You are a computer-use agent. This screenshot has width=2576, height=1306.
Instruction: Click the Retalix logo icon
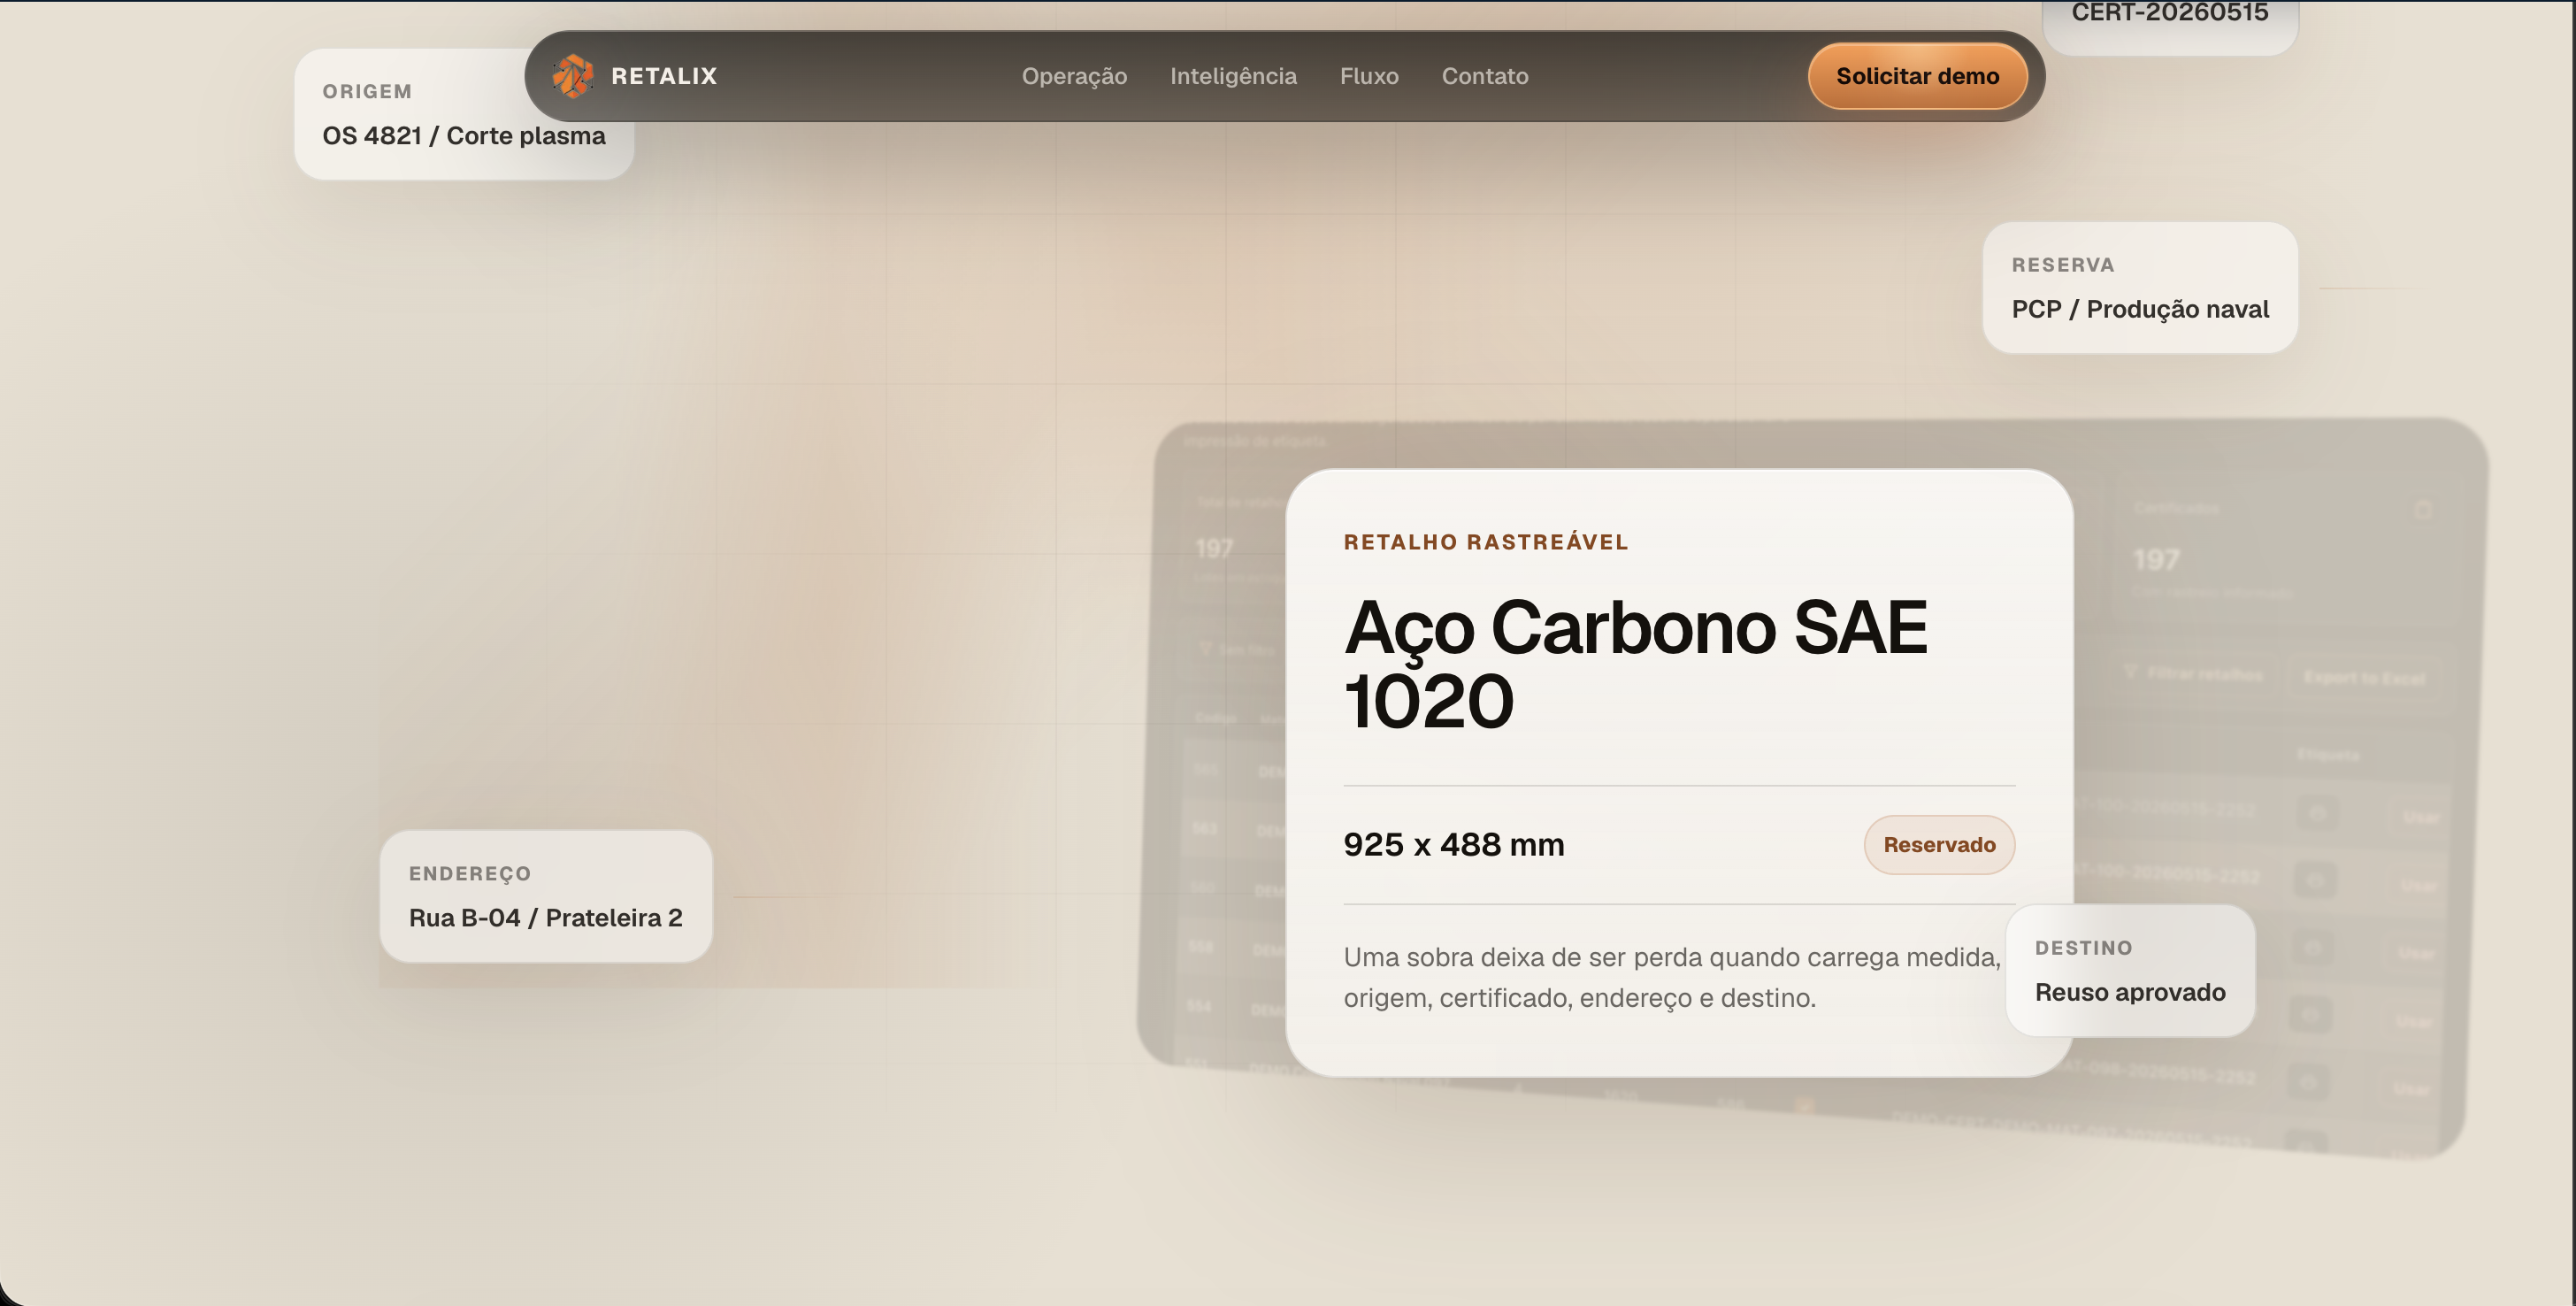pos(573,76)
